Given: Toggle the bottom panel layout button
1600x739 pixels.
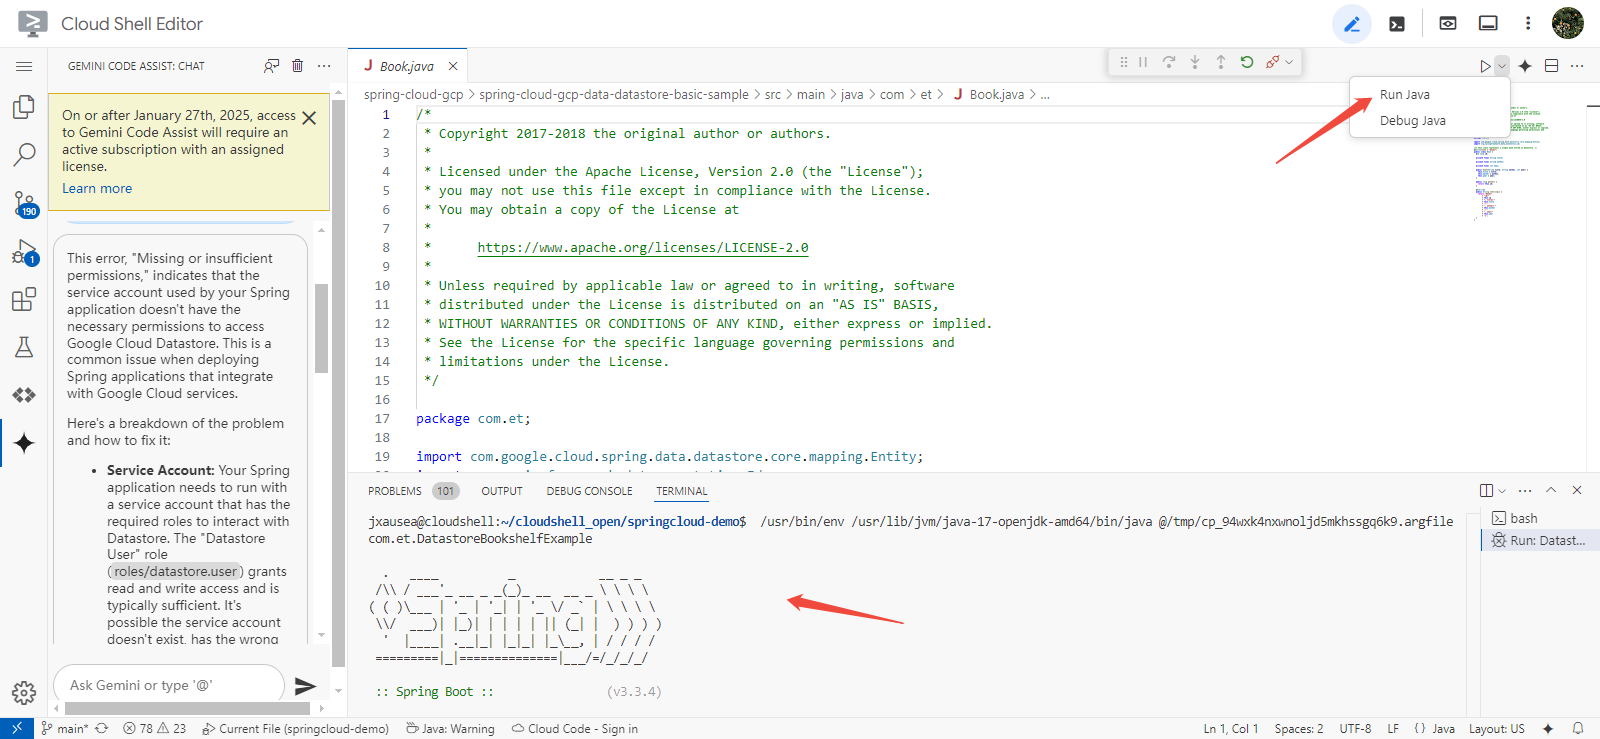Looking at the screenshot, I should (x=1488, y=24).
